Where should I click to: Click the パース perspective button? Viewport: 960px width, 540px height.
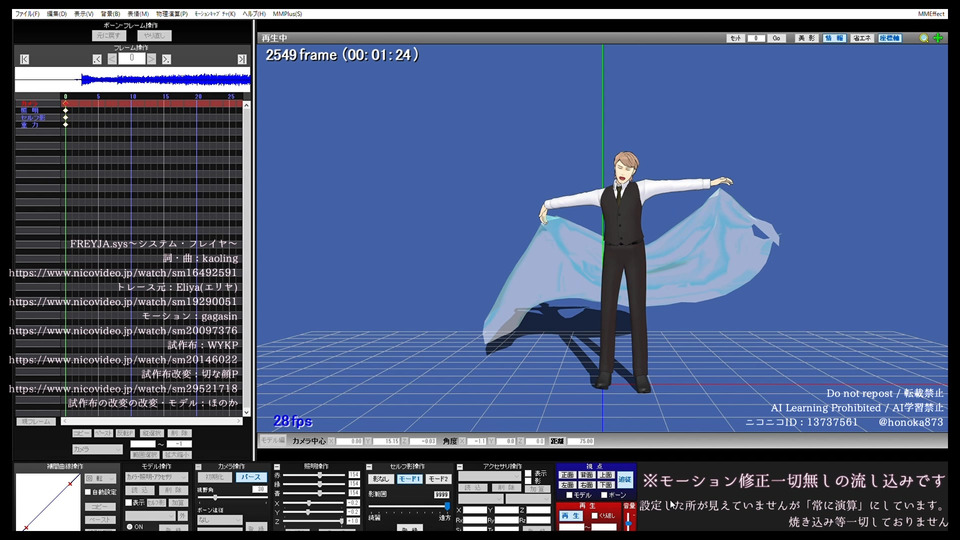pyautogui.click(x=251, y=477)
